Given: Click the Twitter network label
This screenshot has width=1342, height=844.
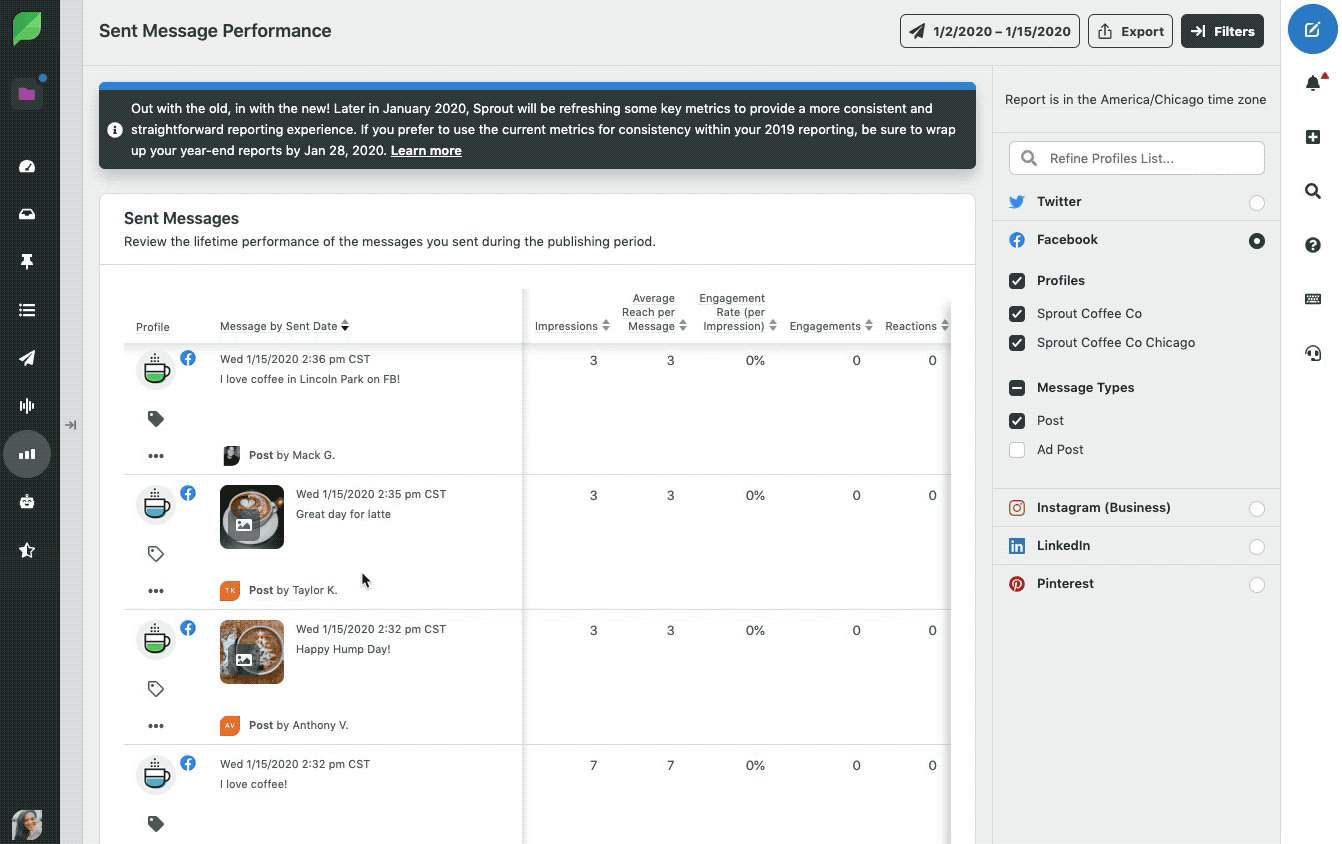Looking at the screenshot, I should coord(1059,201).
